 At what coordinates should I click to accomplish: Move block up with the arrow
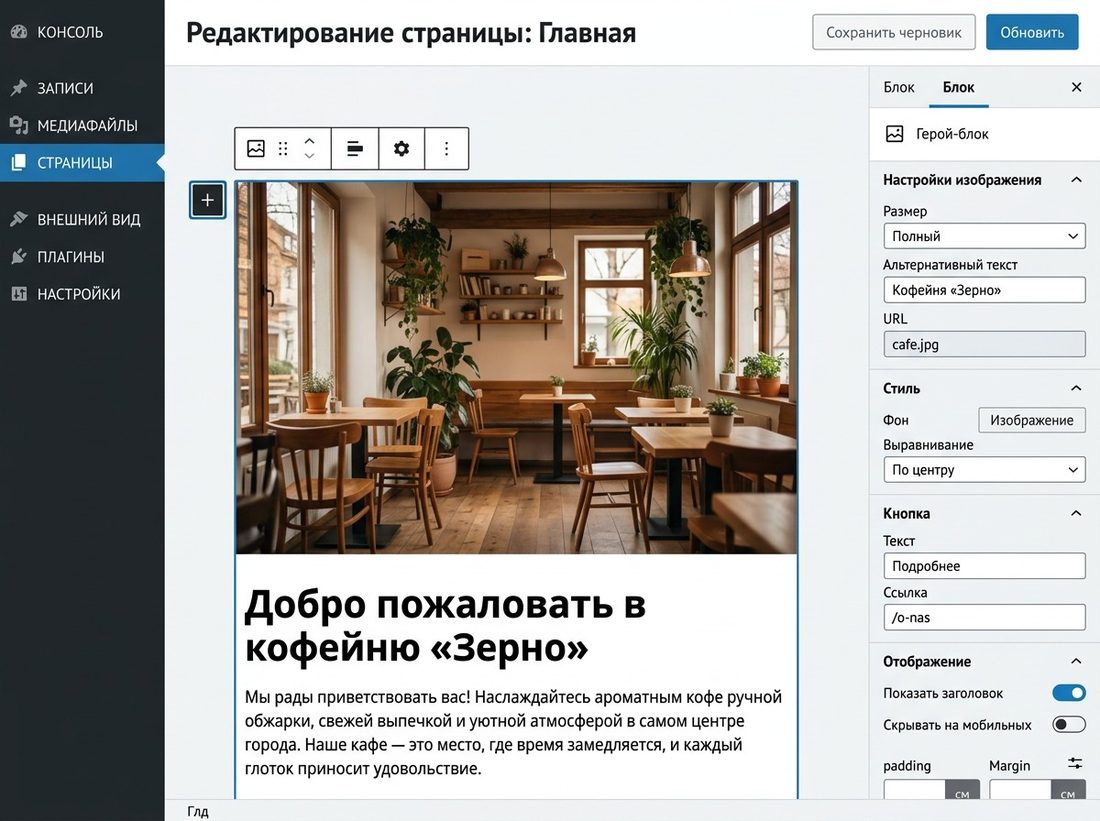coord(309,140)
